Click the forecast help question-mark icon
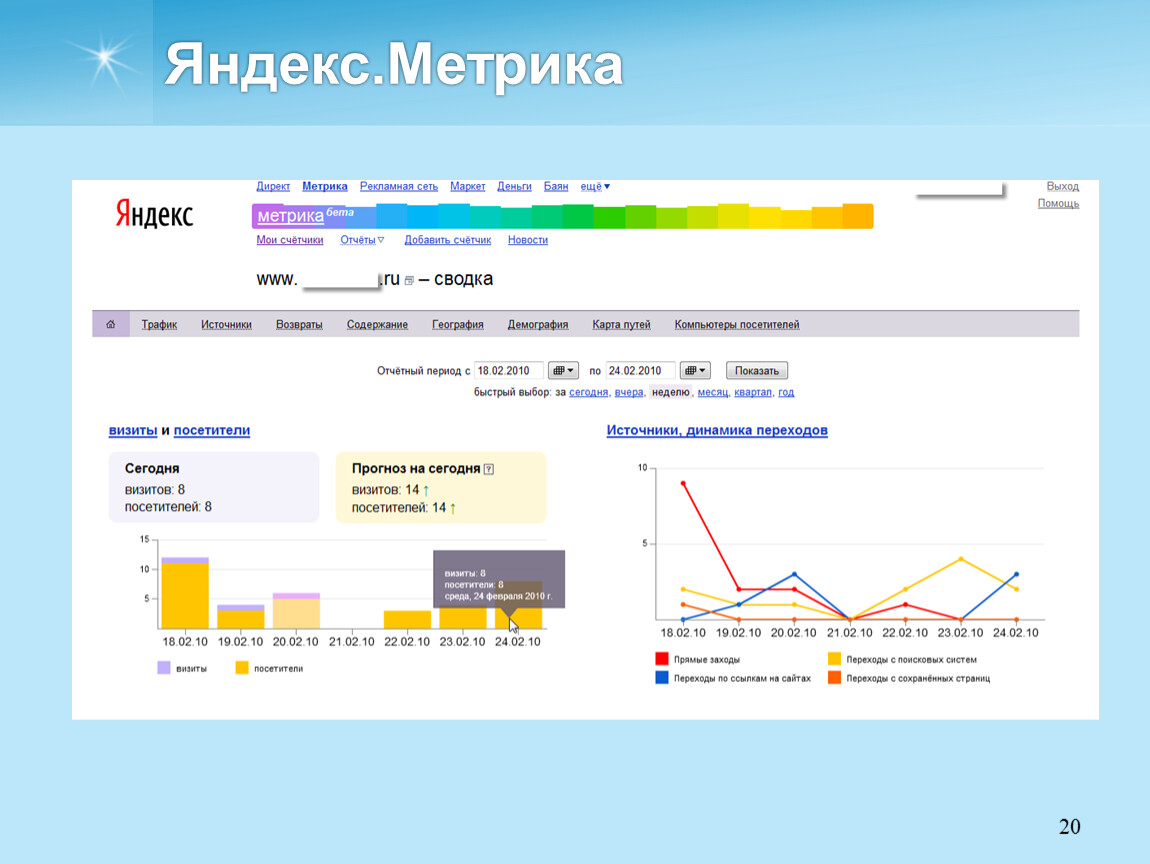This screenshot has width=1150, height=864. 489,469
